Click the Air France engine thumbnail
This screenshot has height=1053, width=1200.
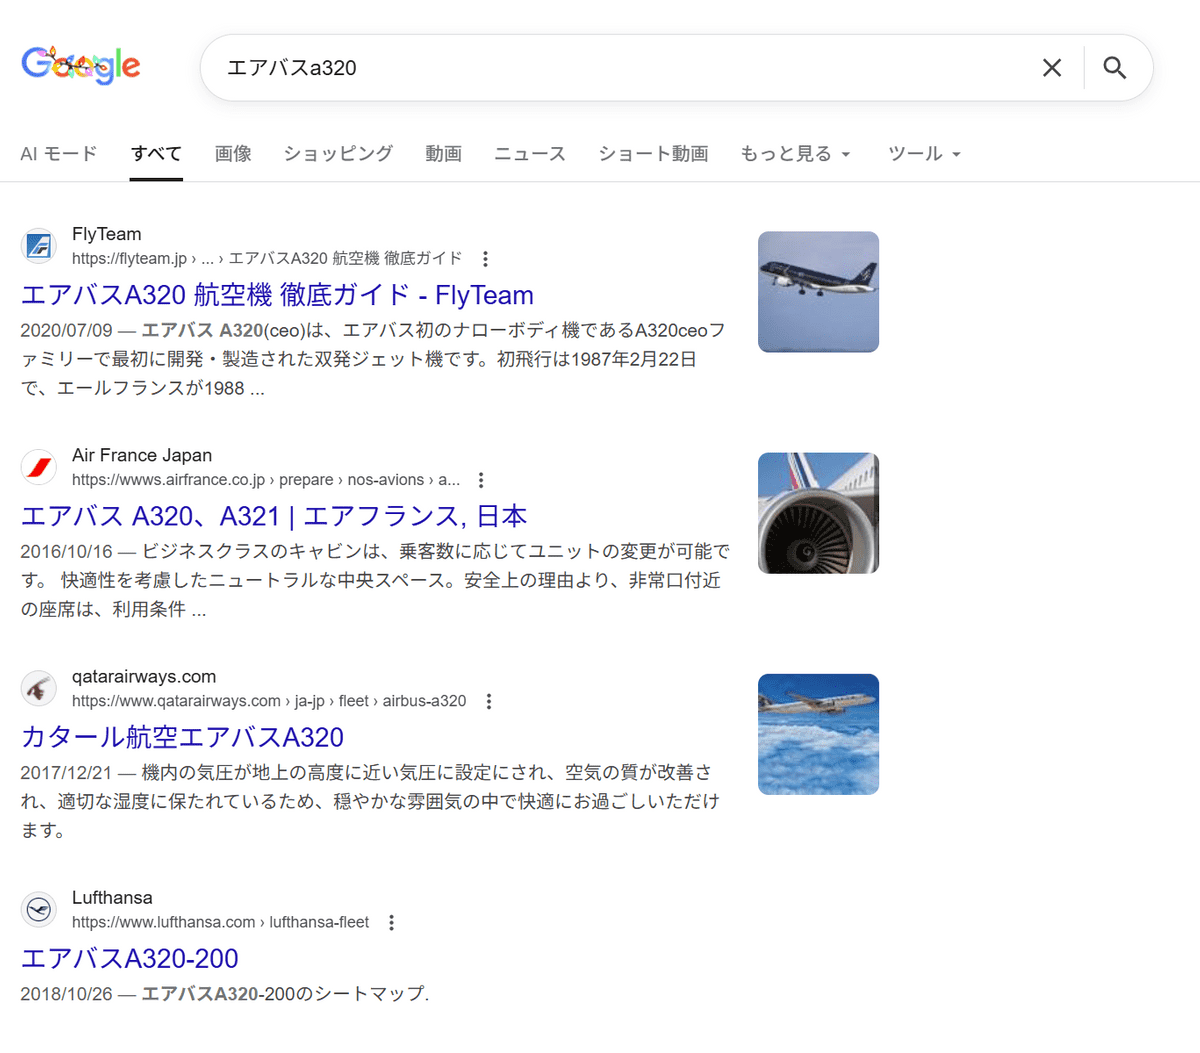818,513
